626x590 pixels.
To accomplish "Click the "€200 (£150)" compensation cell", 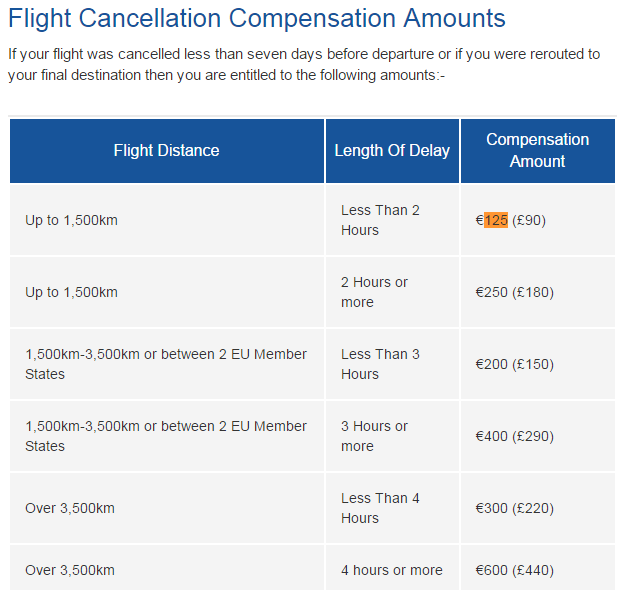I will (514, 364).
